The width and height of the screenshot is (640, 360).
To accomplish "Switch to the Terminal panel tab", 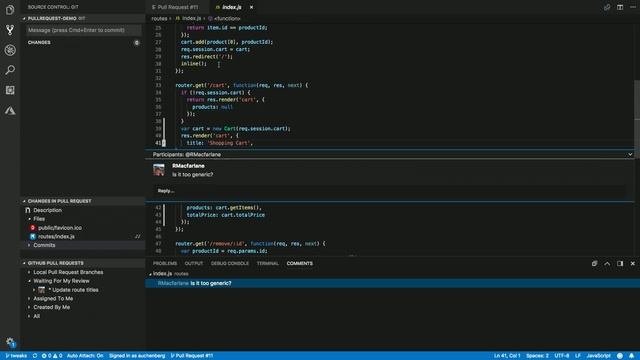I will [268, 263].
